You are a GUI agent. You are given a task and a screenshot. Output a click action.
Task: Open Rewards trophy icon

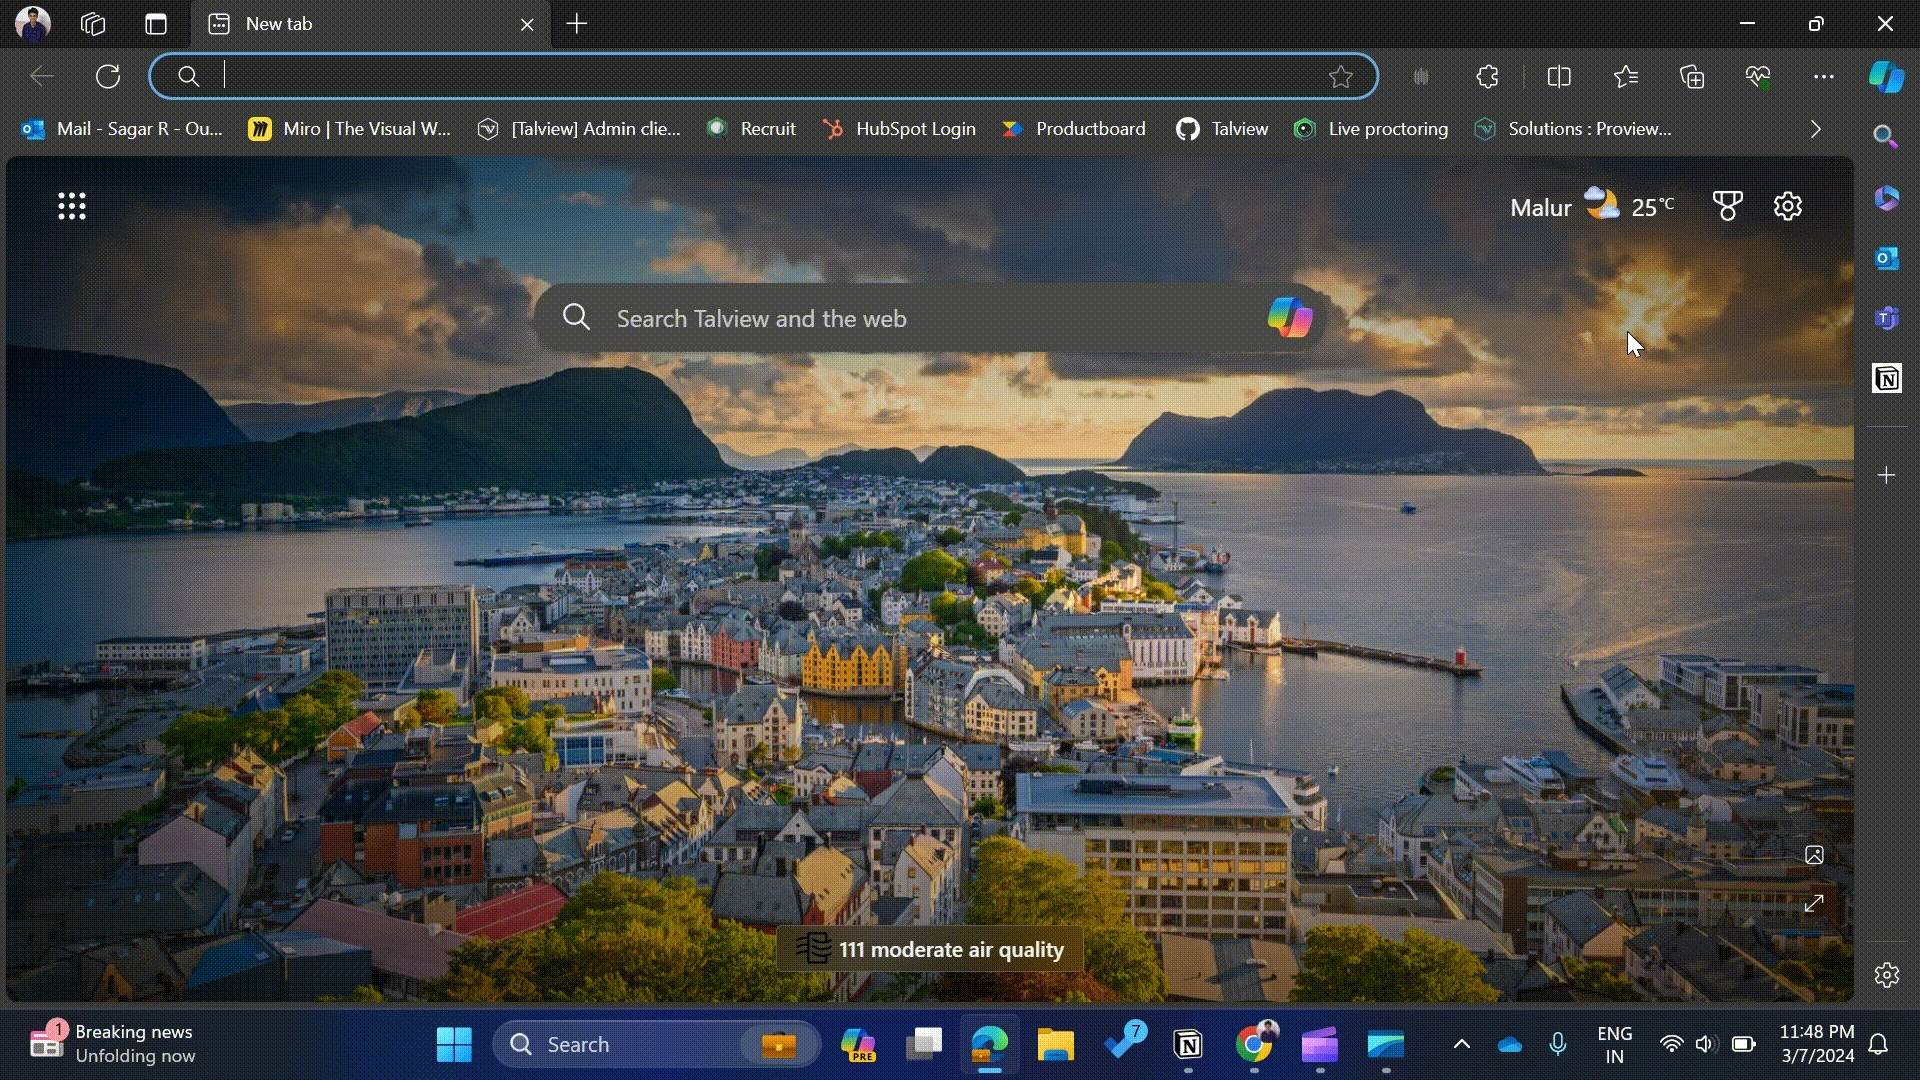tap(1727, 206)
